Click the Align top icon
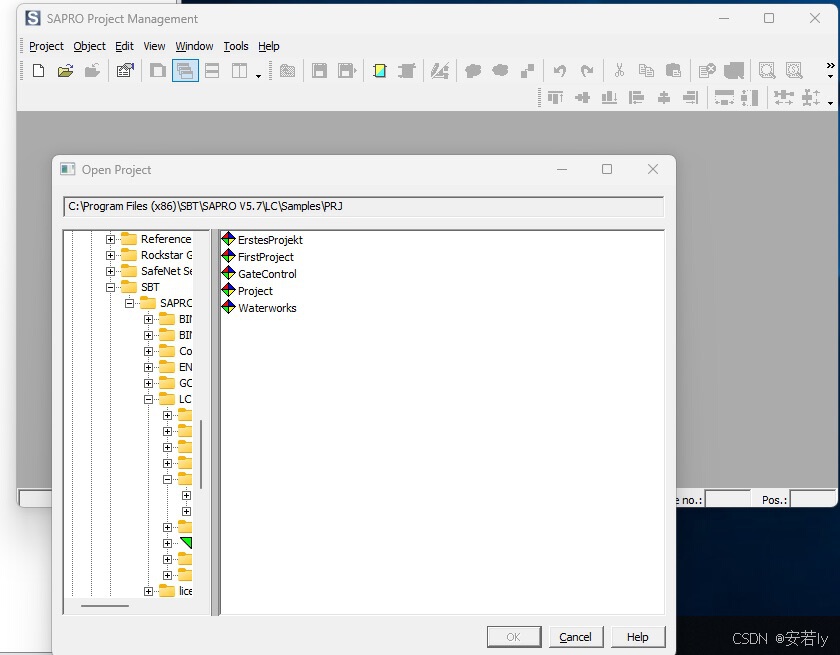 point(555,97)
